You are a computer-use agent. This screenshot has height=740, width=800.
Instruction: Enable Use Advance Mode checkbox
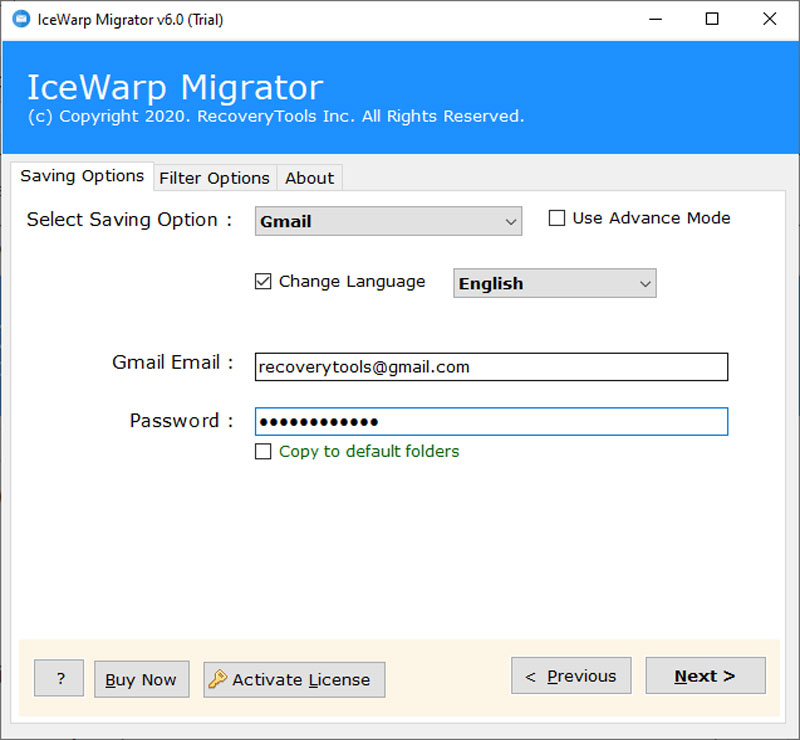pos(557,218)
